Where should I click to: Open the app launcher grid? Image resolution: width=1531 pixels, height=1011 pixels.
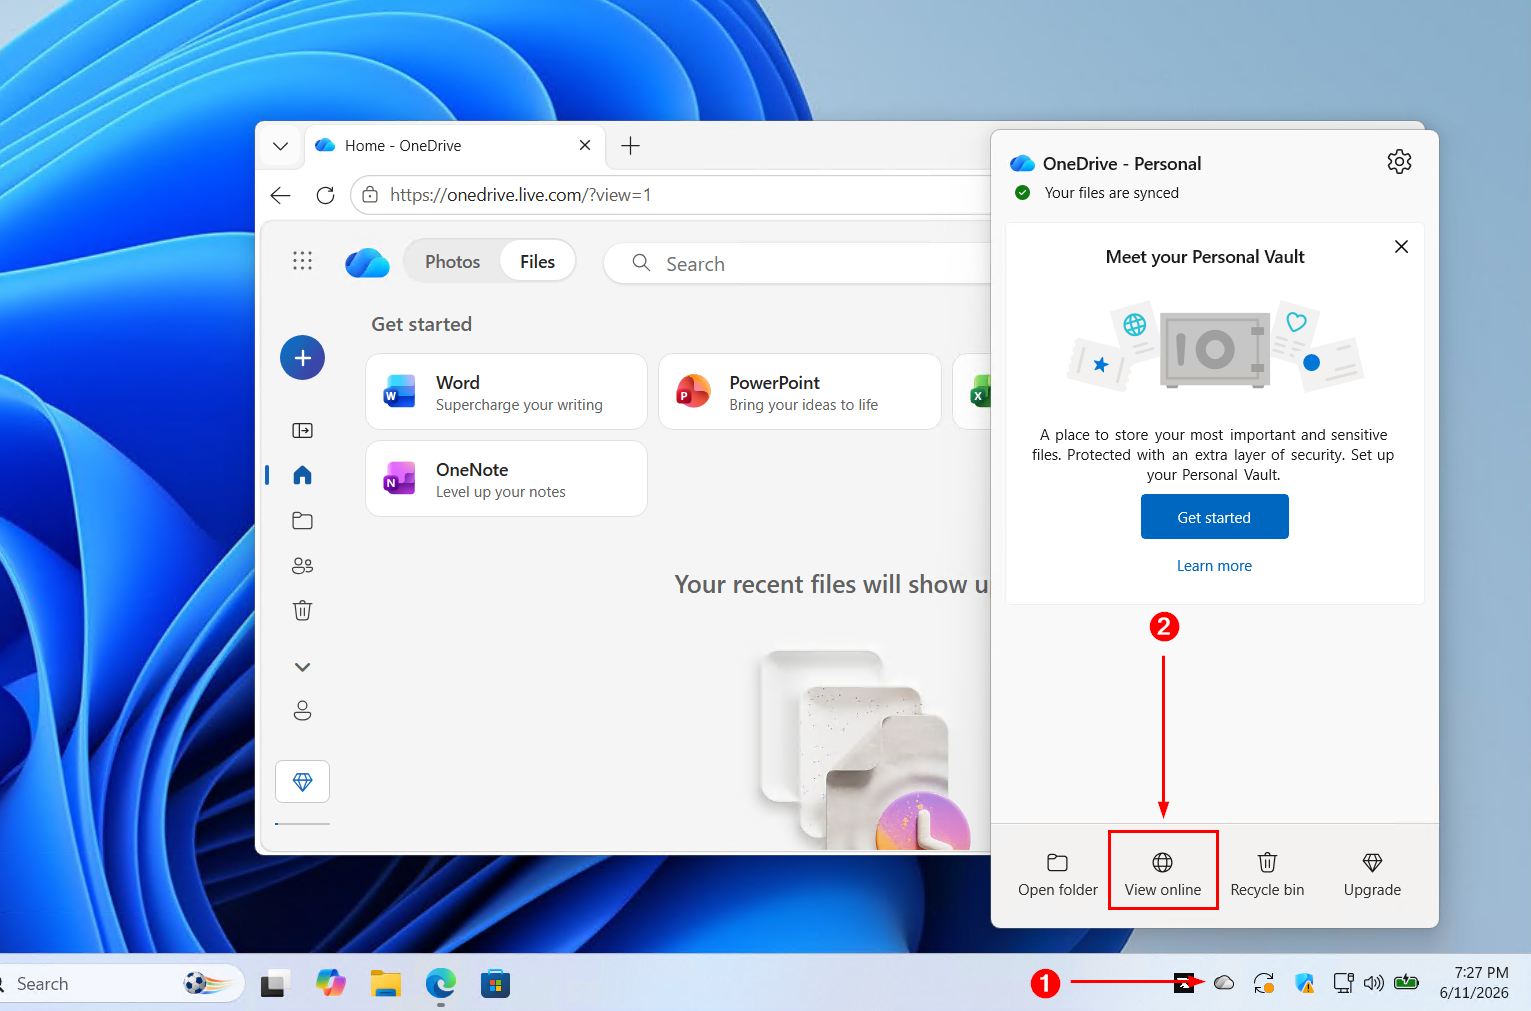pyautogui.click(x=302, y=261)
